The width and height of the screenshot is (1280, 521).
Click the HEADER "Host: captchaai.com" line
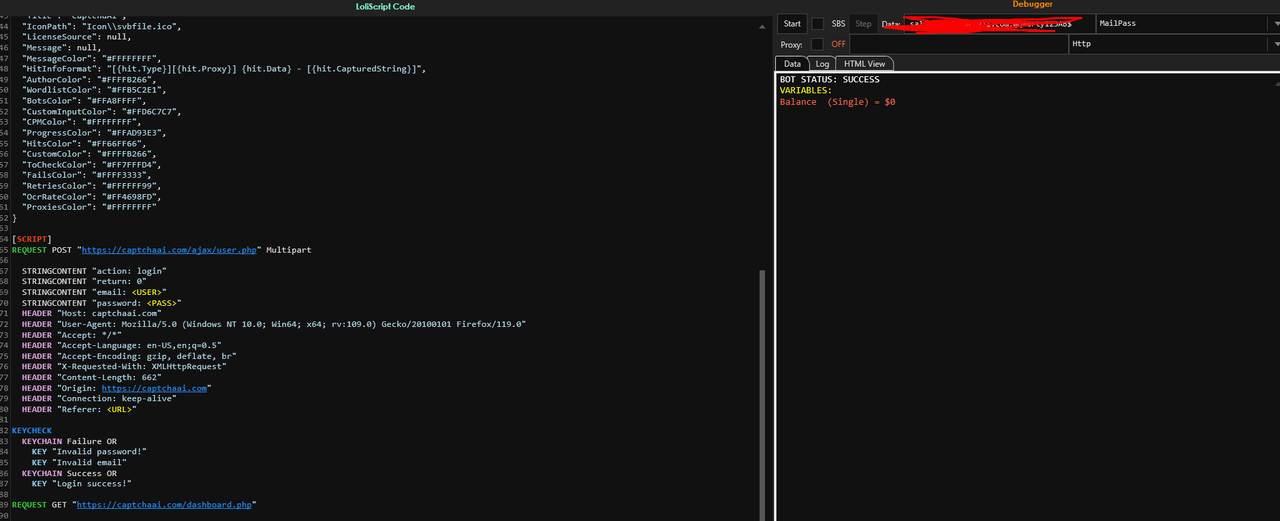coord(91,313)
